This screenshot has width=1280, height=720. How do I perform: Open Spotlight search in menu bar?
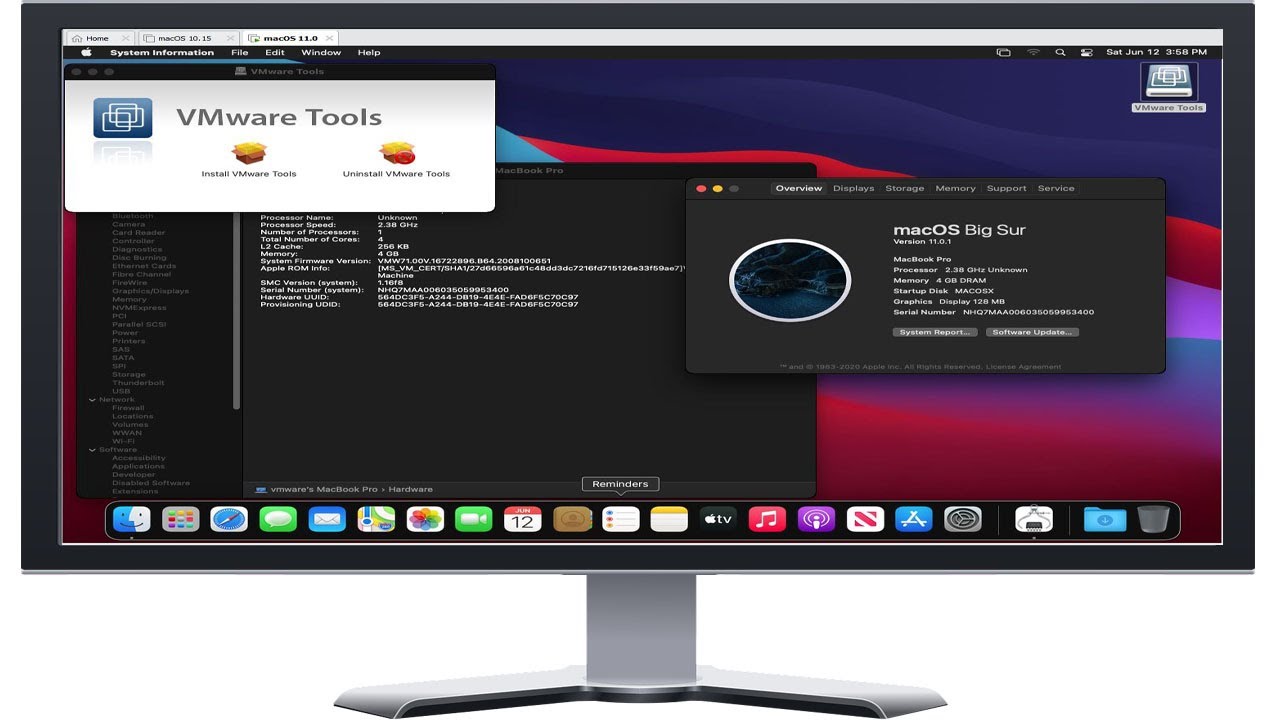1060,52
